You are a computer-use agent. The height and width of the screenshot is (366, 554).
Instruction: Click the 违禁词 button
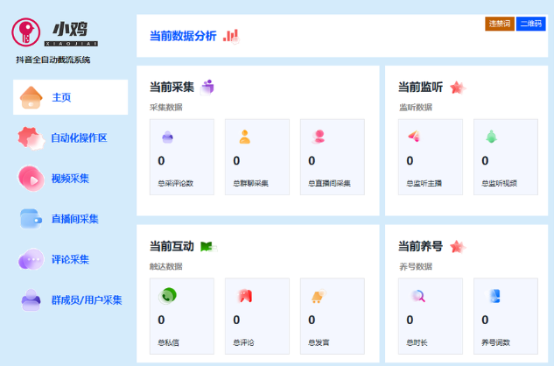tap(500, 24)
